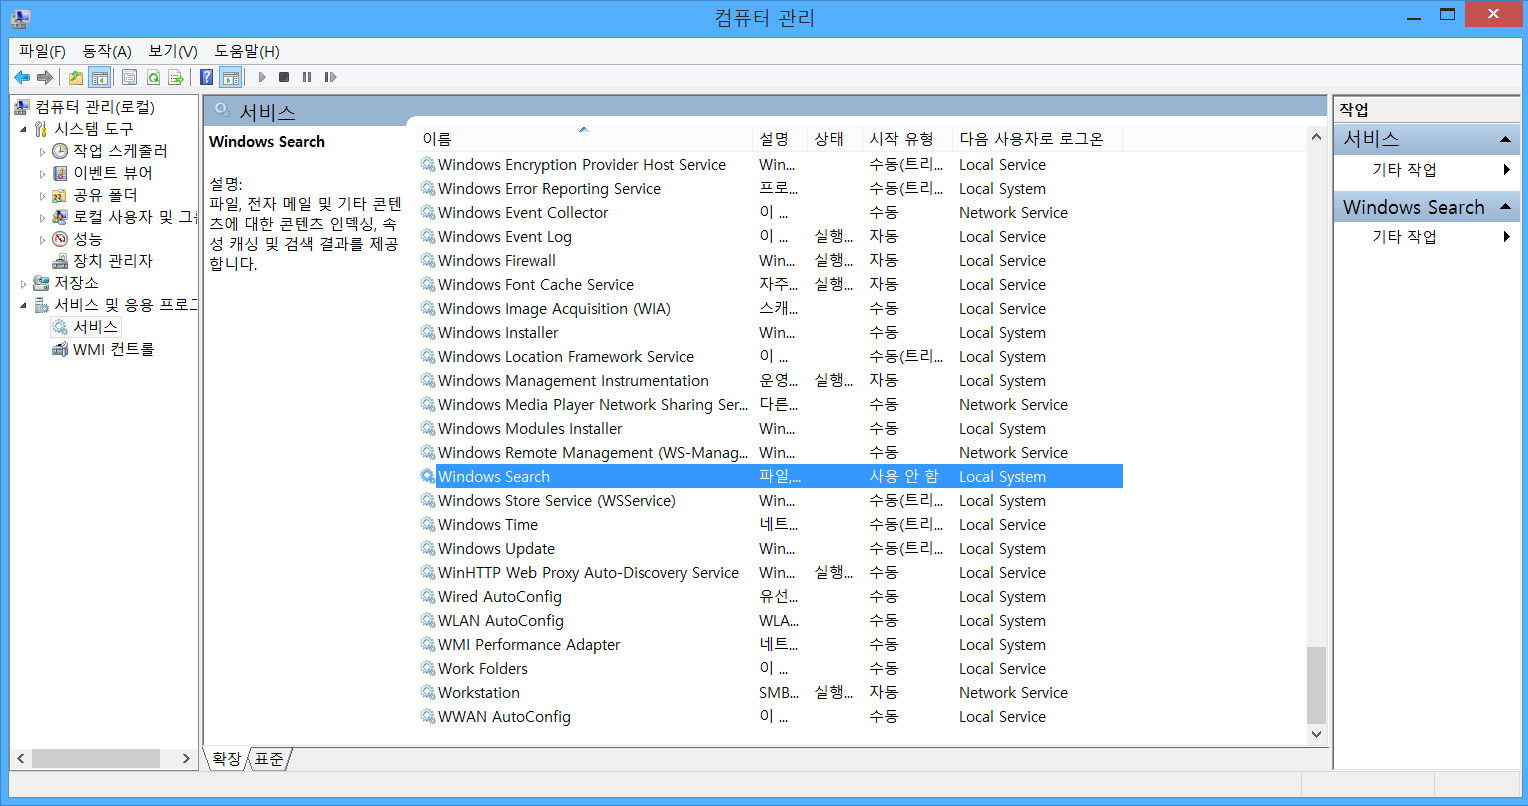Click the 작업 스케줄러 clock icon
This screenshot has width=1528, height=806.
60,151
